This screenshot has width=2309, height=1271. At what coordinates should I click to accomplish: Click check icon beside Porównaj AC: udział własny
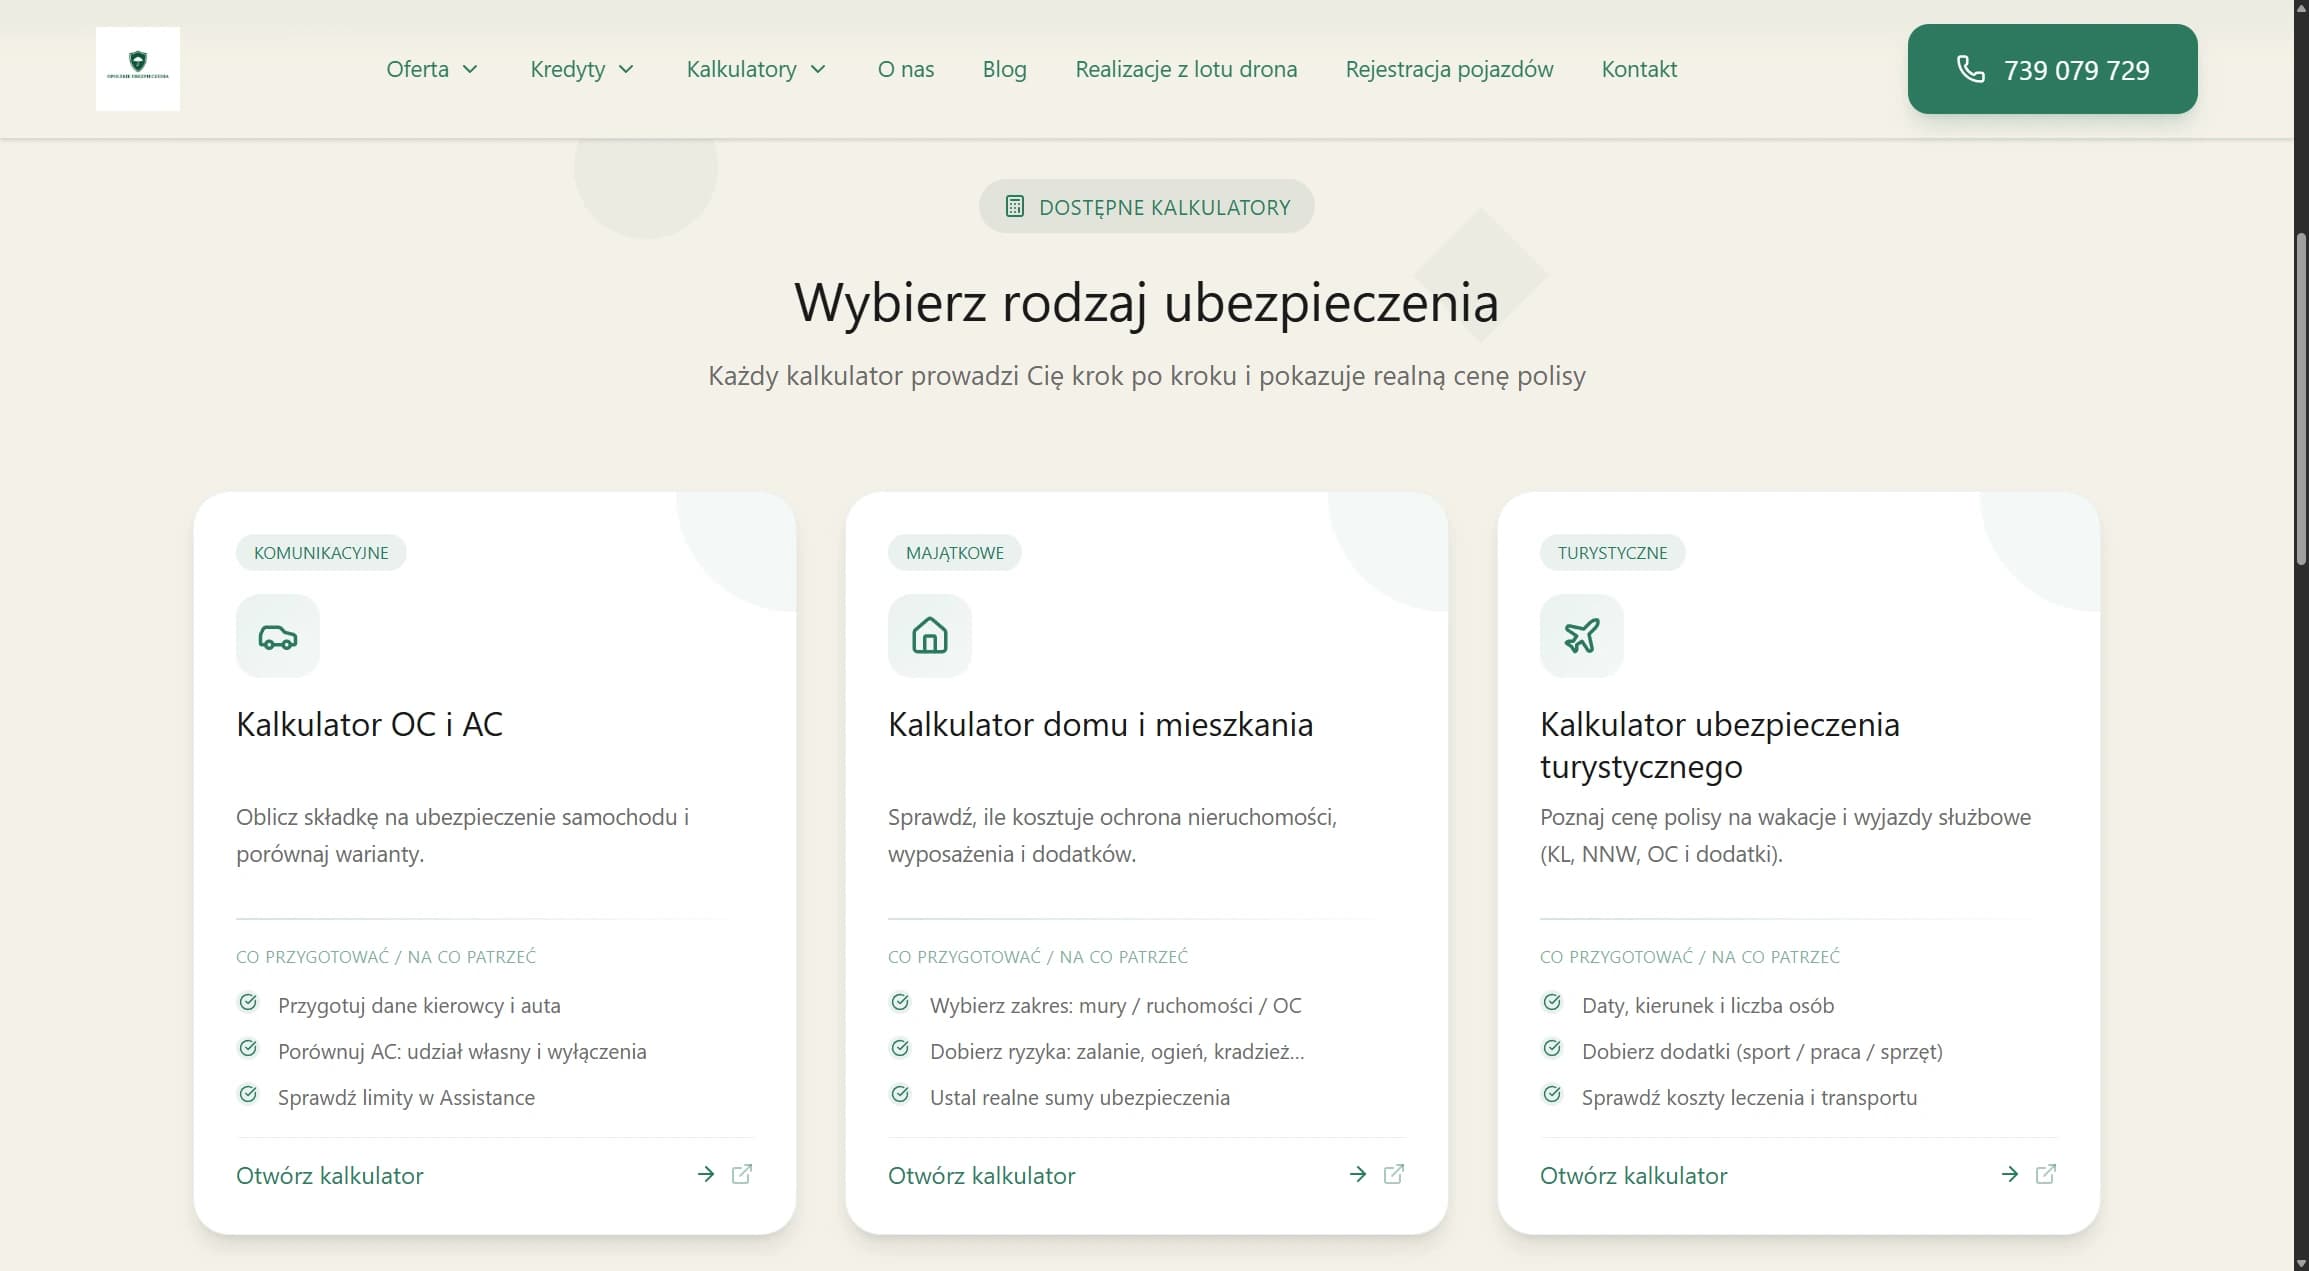point(248,1048)
